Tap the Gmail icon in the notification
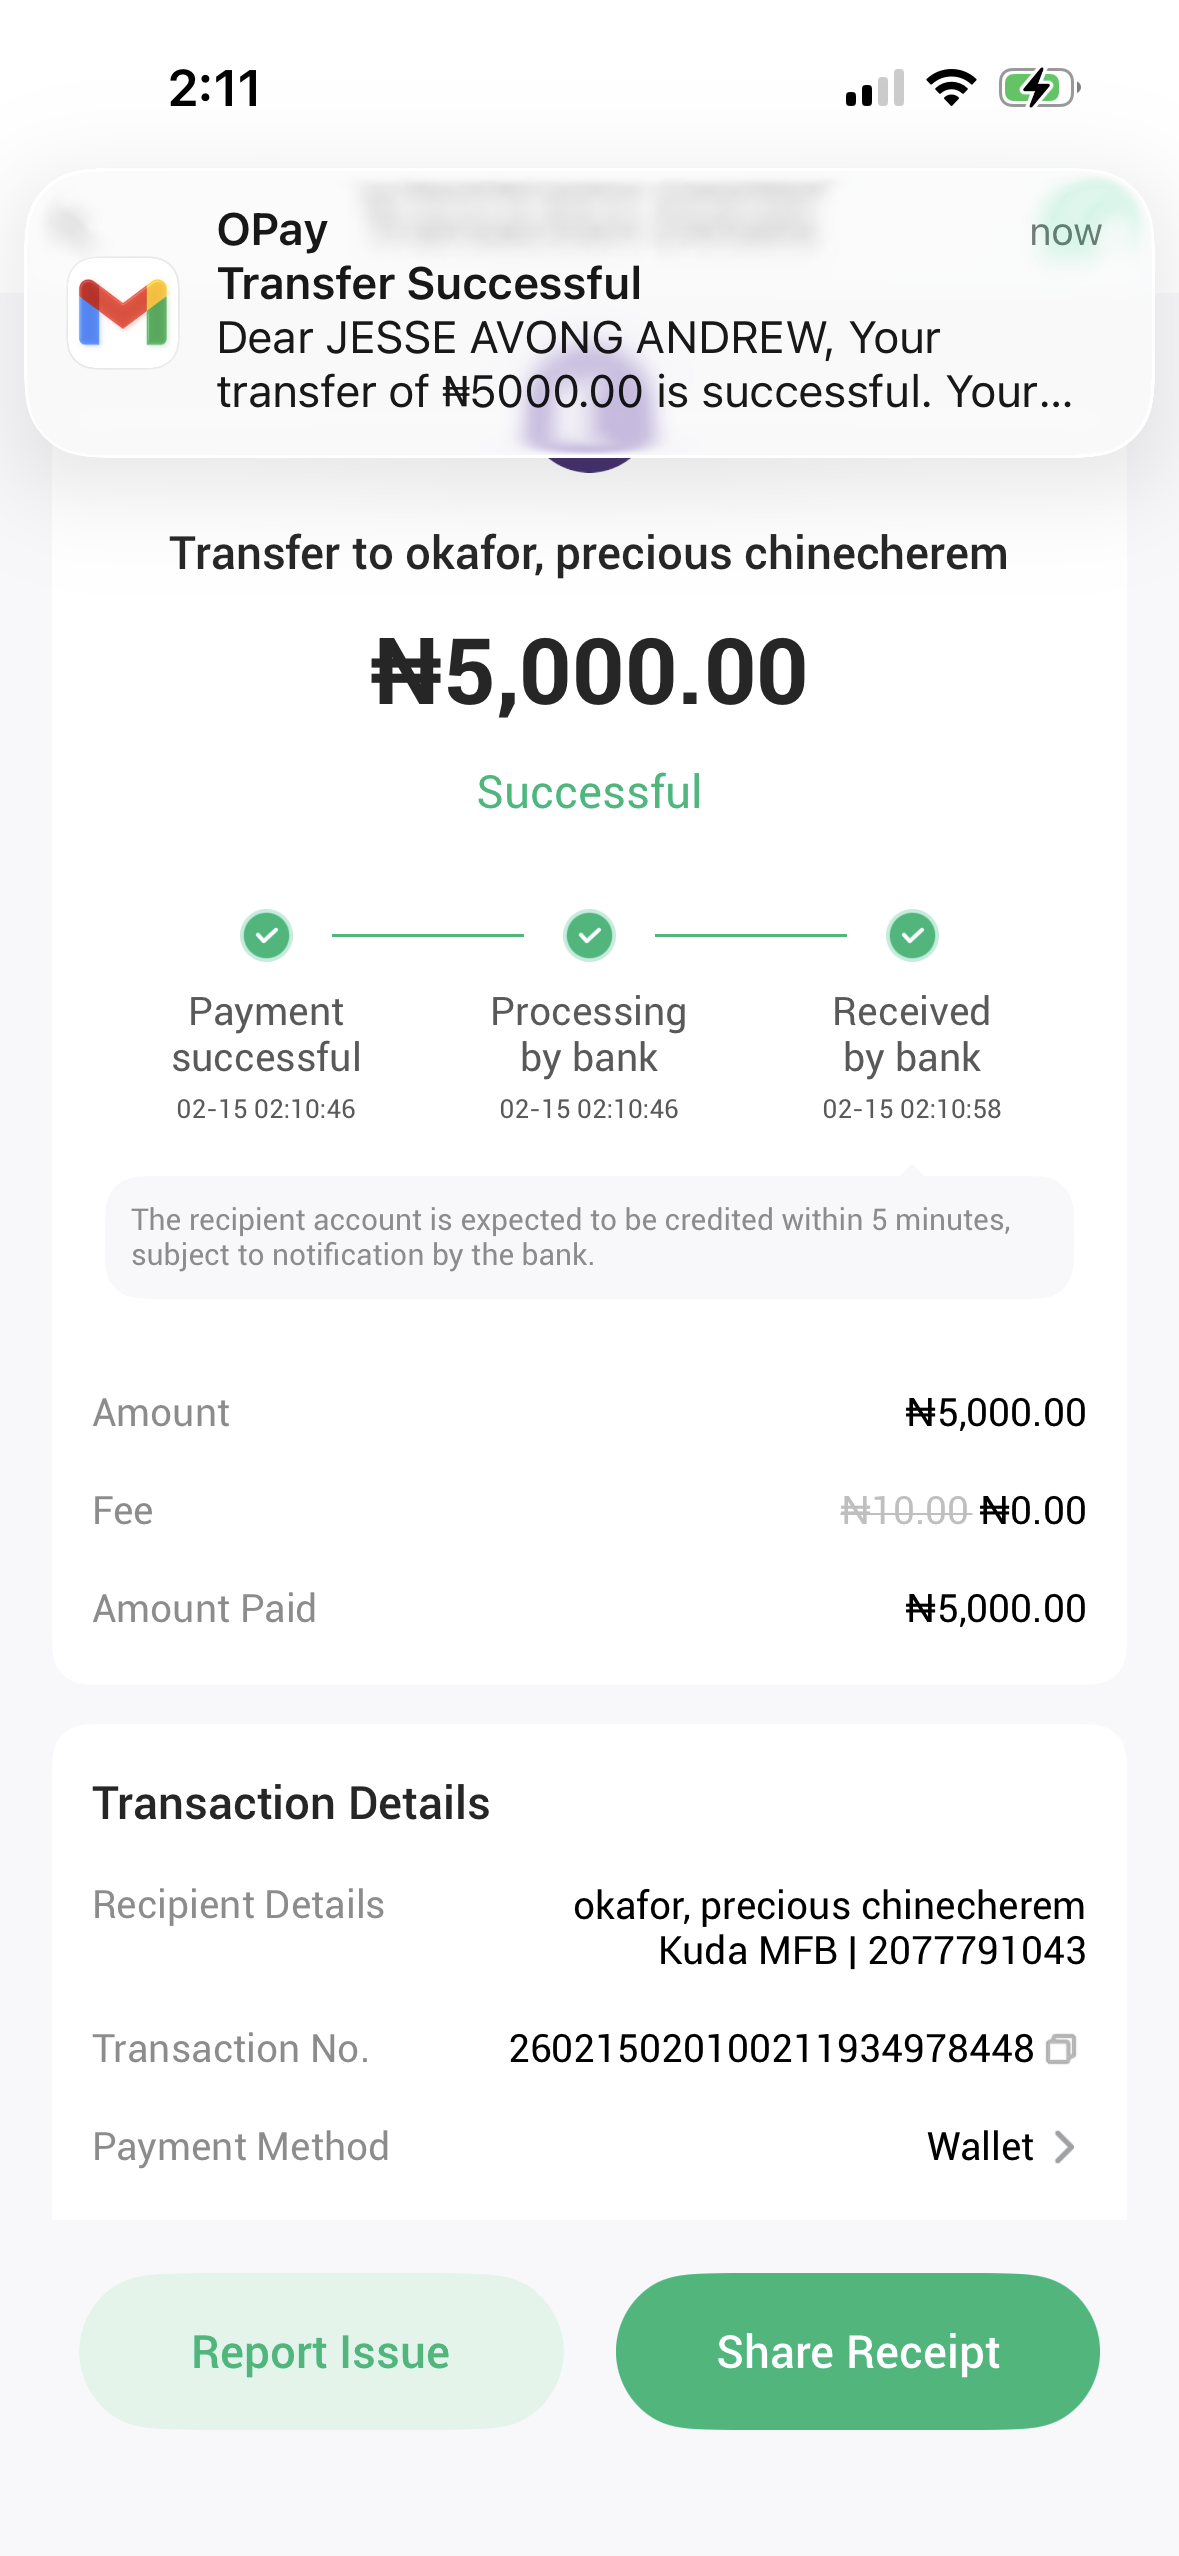 pyautogui.click(x=123, y=313)
